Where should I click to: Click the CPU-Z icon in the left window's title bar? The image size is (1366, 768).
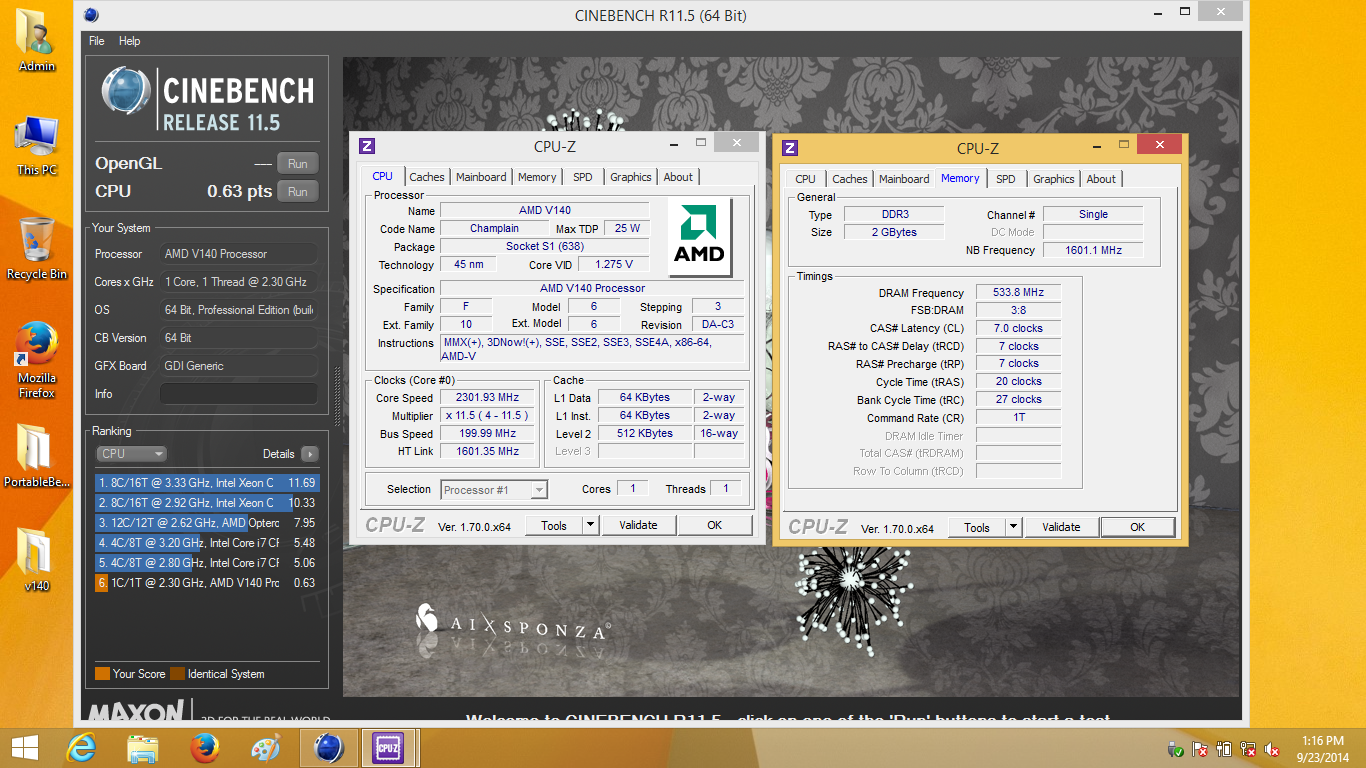(x=367, y=146)
